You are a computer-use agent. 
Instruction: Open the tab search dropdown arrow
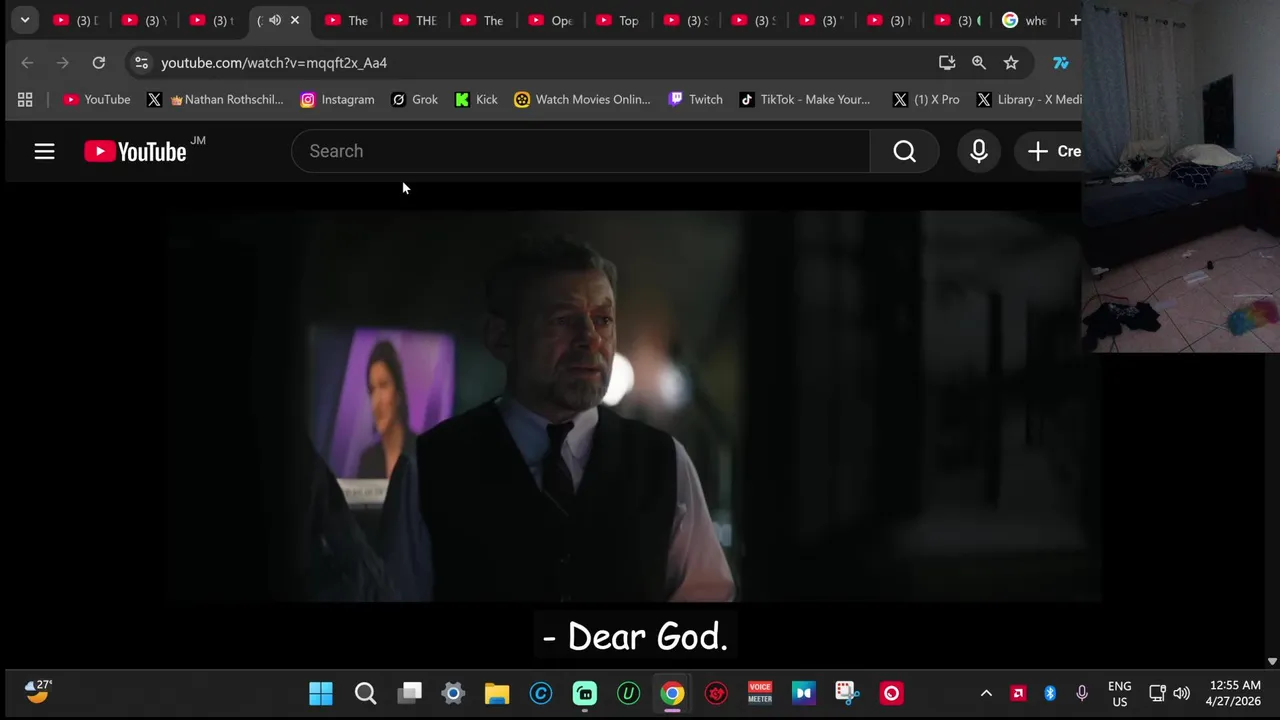coord(25,20)
